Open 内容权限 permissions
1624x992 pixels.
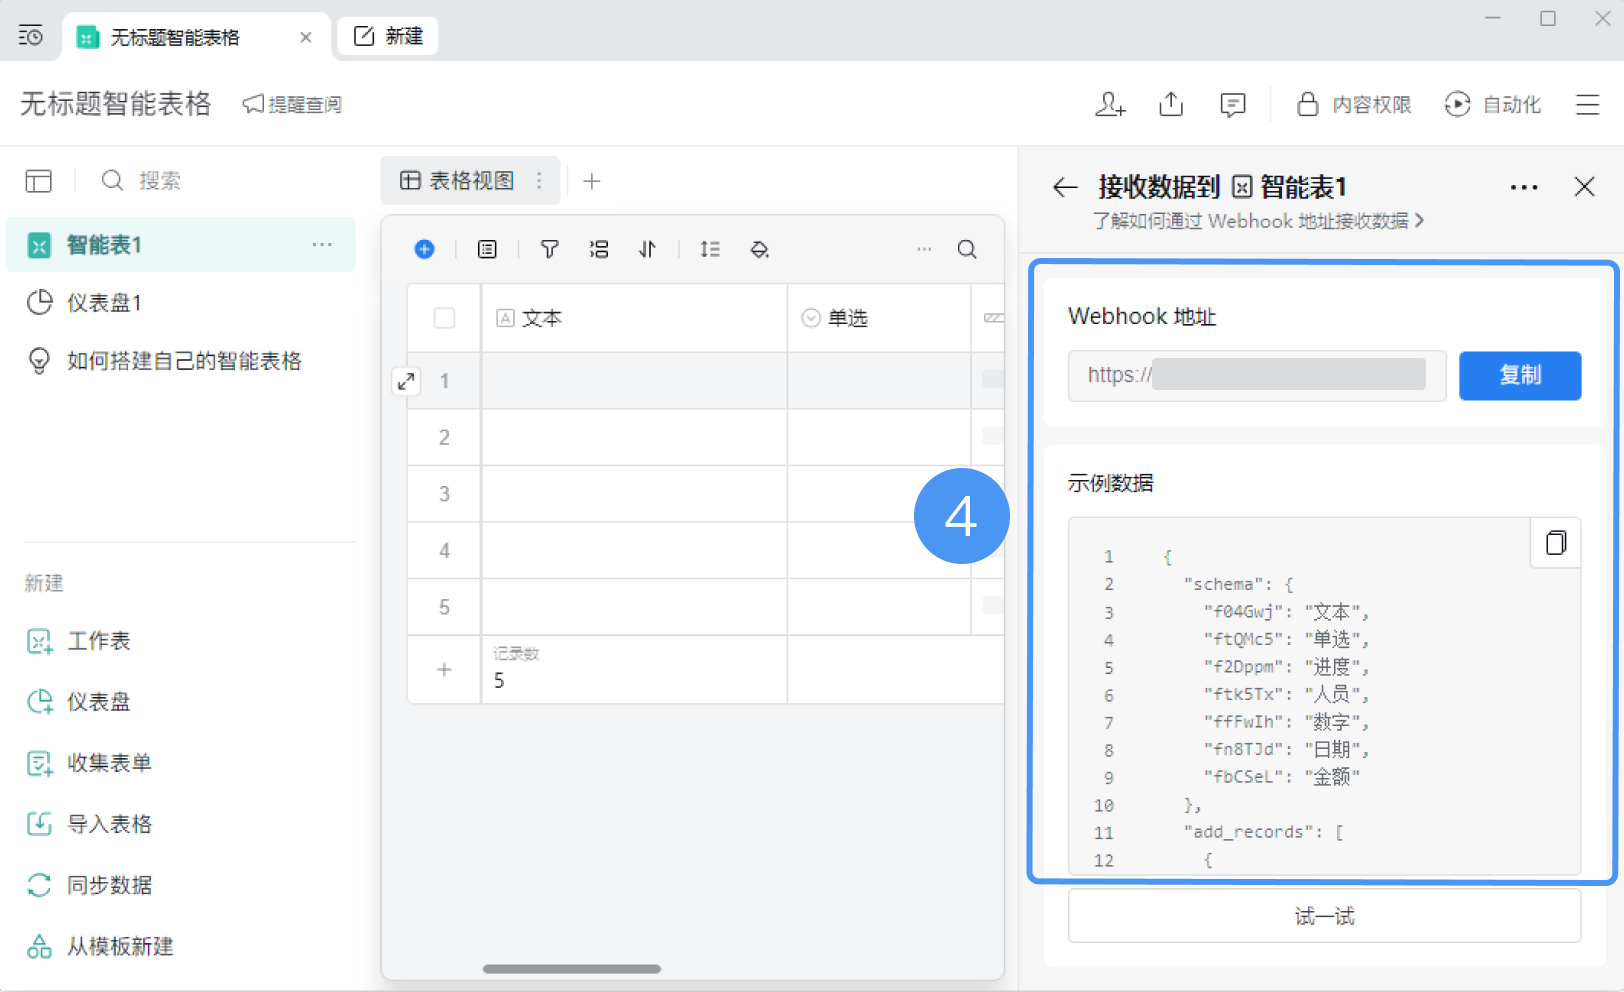pyautogui.click(x=1354, y=104)
